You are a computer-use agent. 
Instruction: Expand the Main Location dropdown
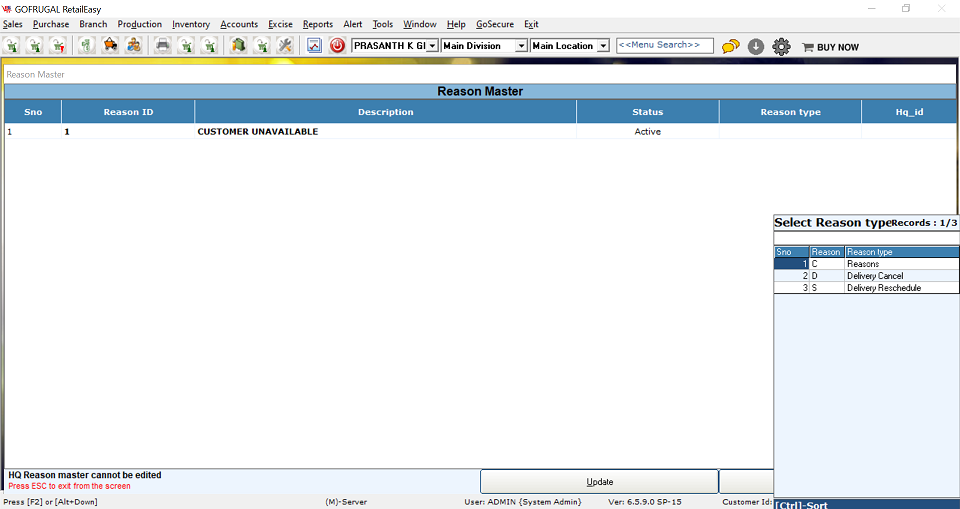603,46
